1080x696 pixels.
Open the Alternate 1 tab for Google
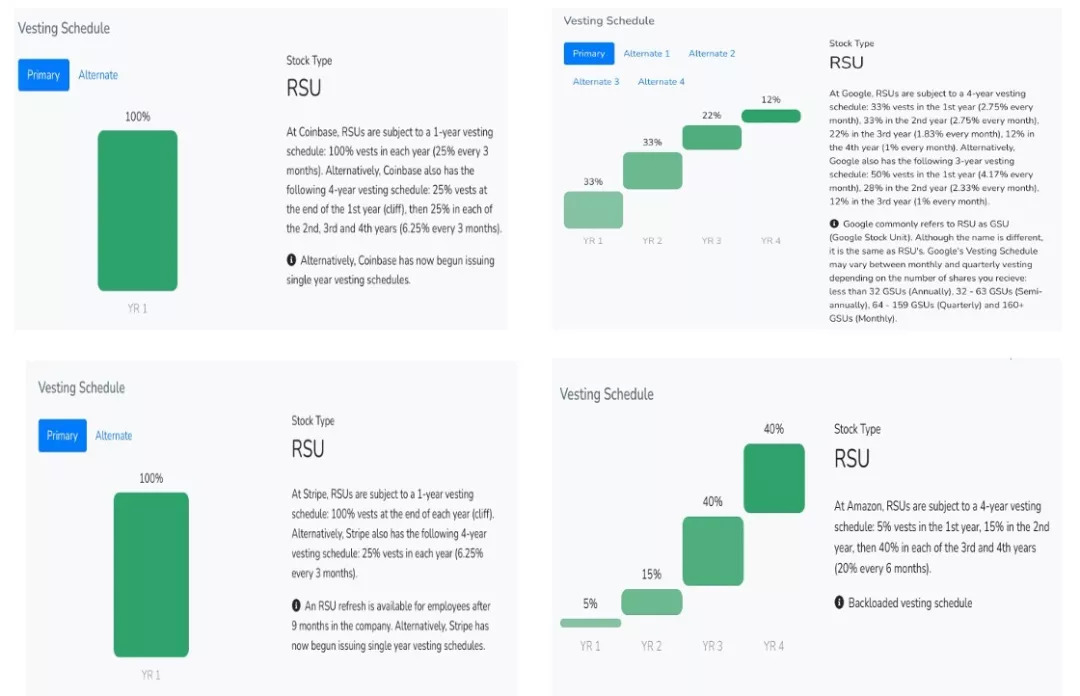[x=646, y=54]
